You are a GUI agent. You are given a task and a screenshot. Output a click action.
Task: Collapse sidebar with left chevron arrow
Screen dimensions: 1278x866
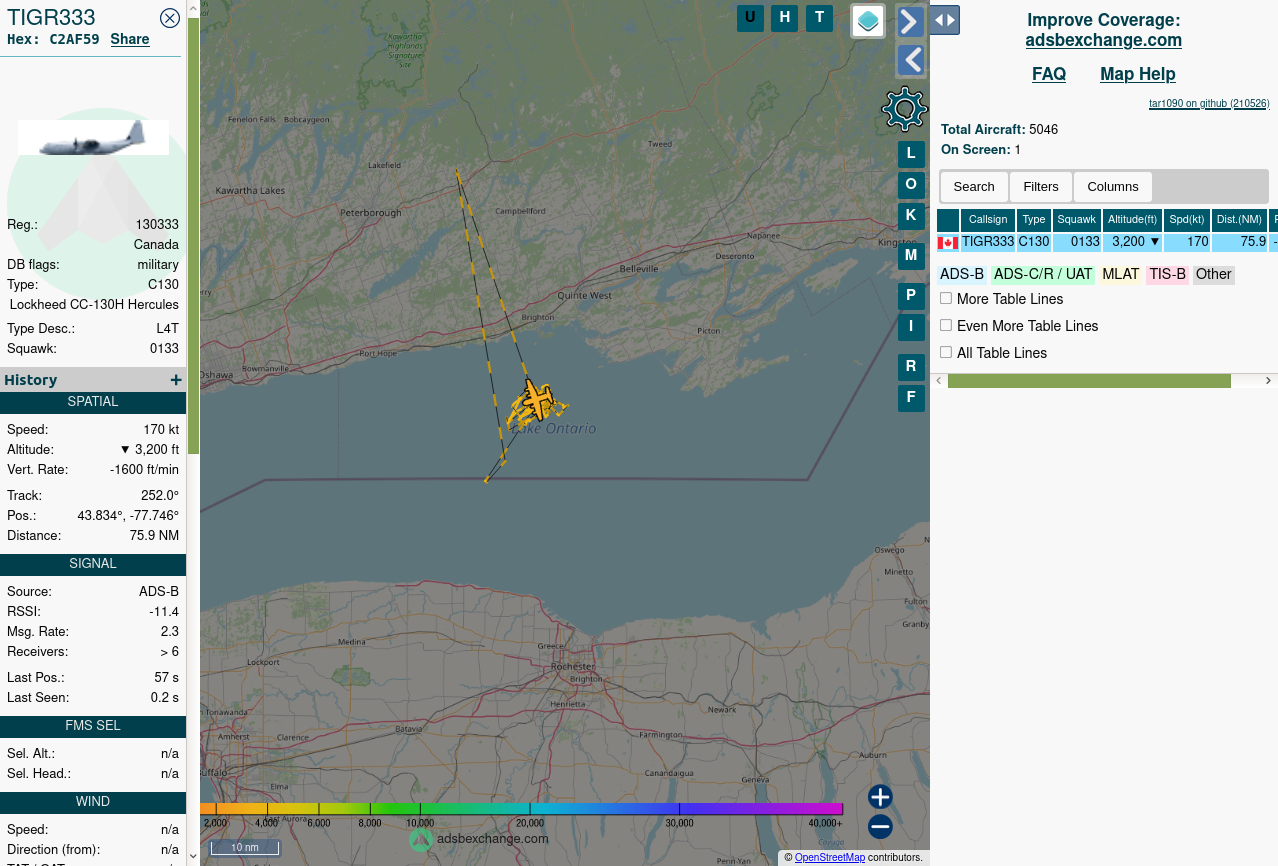(x=910, y=60)
